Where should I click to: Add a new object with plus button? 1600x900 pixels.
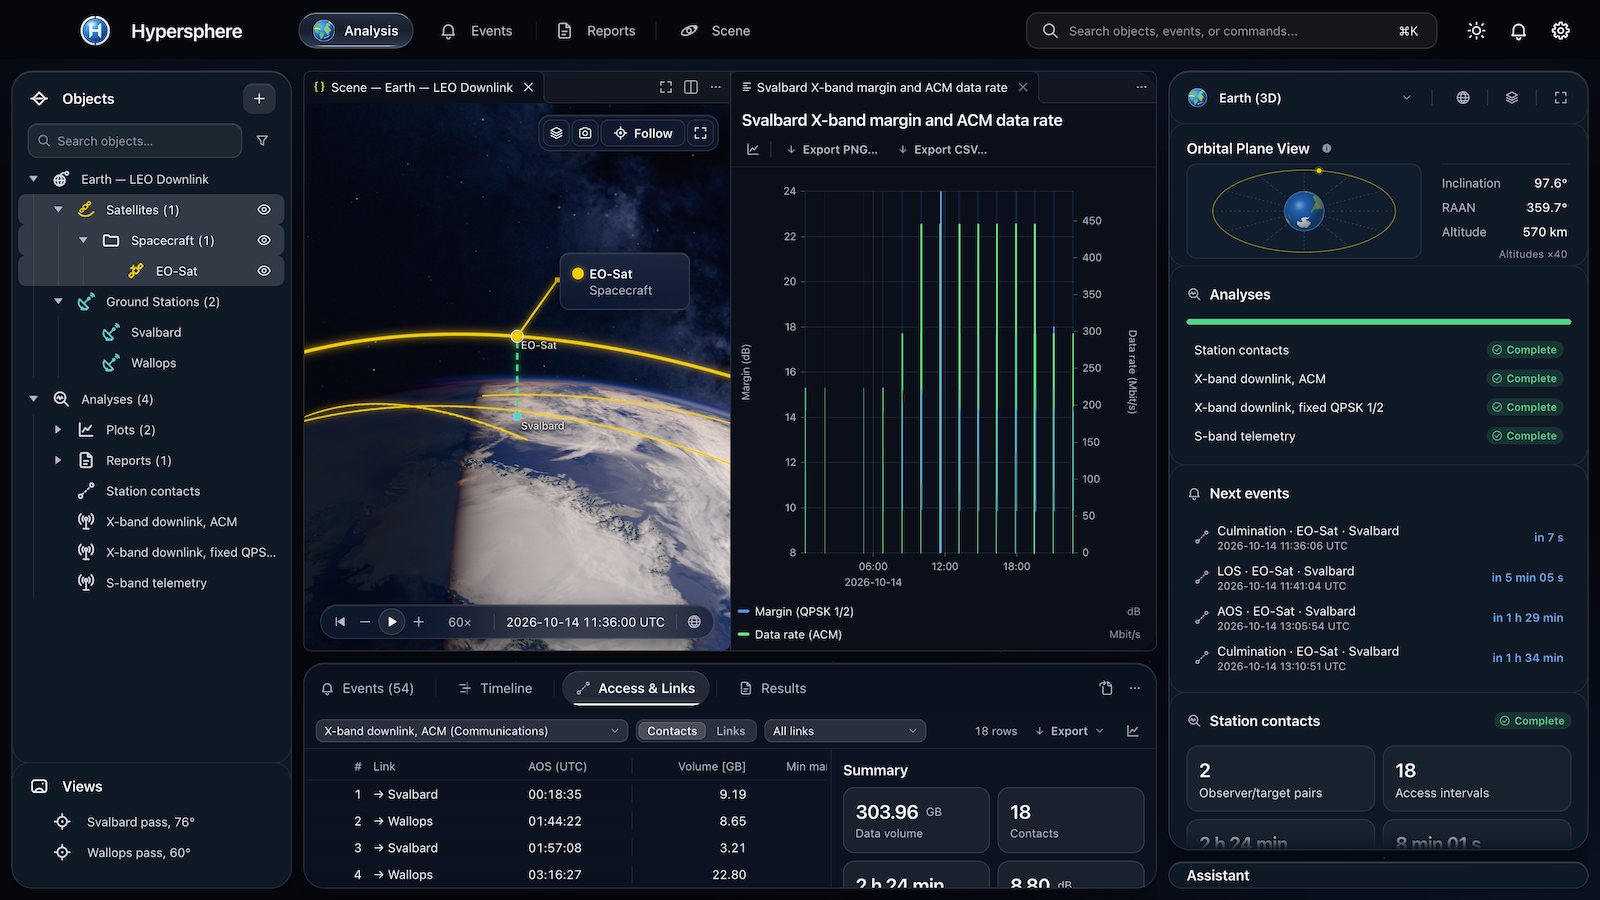click(x=259, y=98)
